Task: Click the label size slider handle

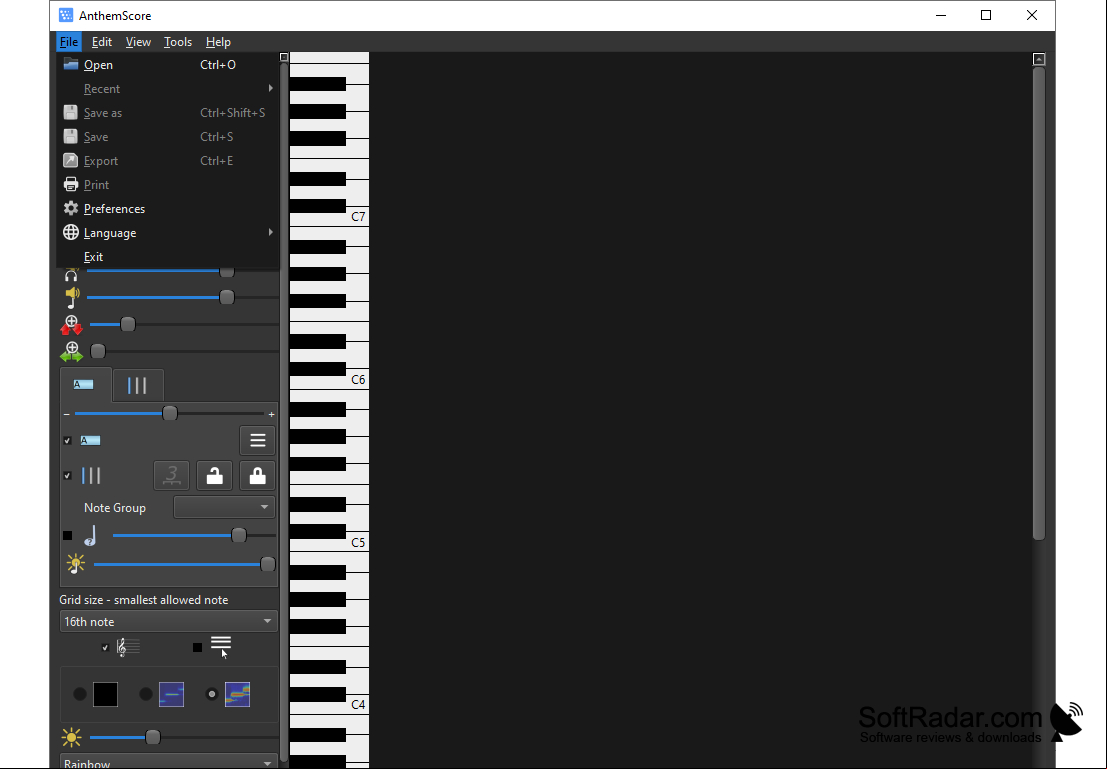Action: (169, 414)
